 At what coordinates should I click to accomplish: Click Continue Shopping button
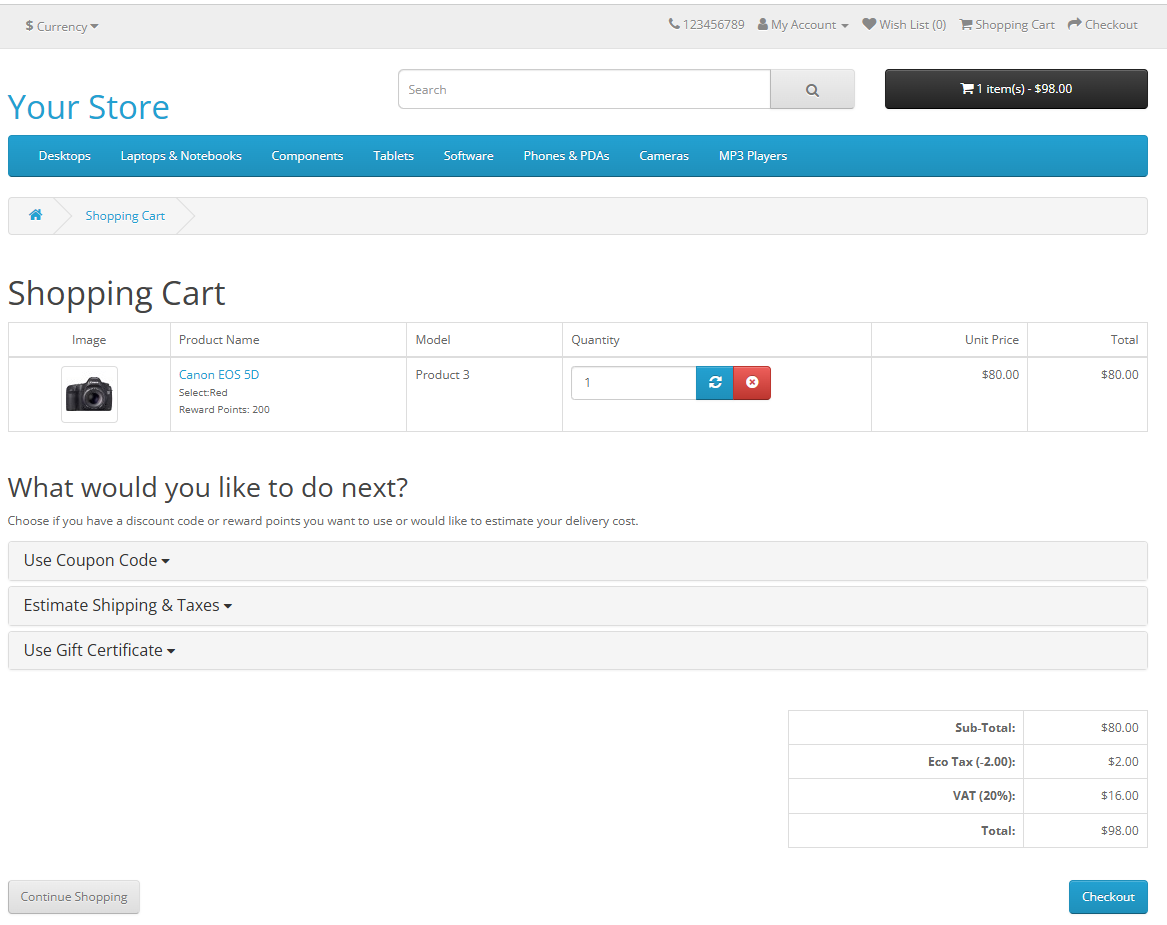[74, 897]
